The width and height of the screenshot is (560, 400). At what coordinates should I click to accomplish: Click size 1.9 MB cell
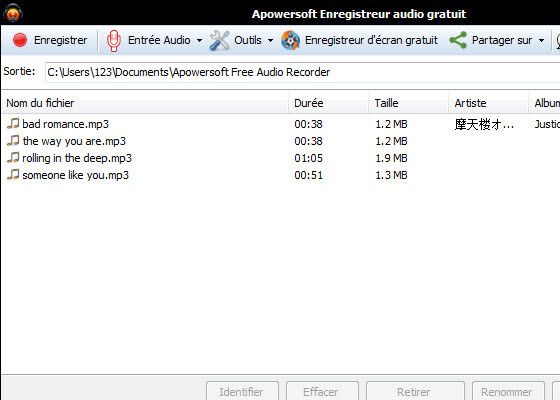pyautogui.click(x=391, y=158)
